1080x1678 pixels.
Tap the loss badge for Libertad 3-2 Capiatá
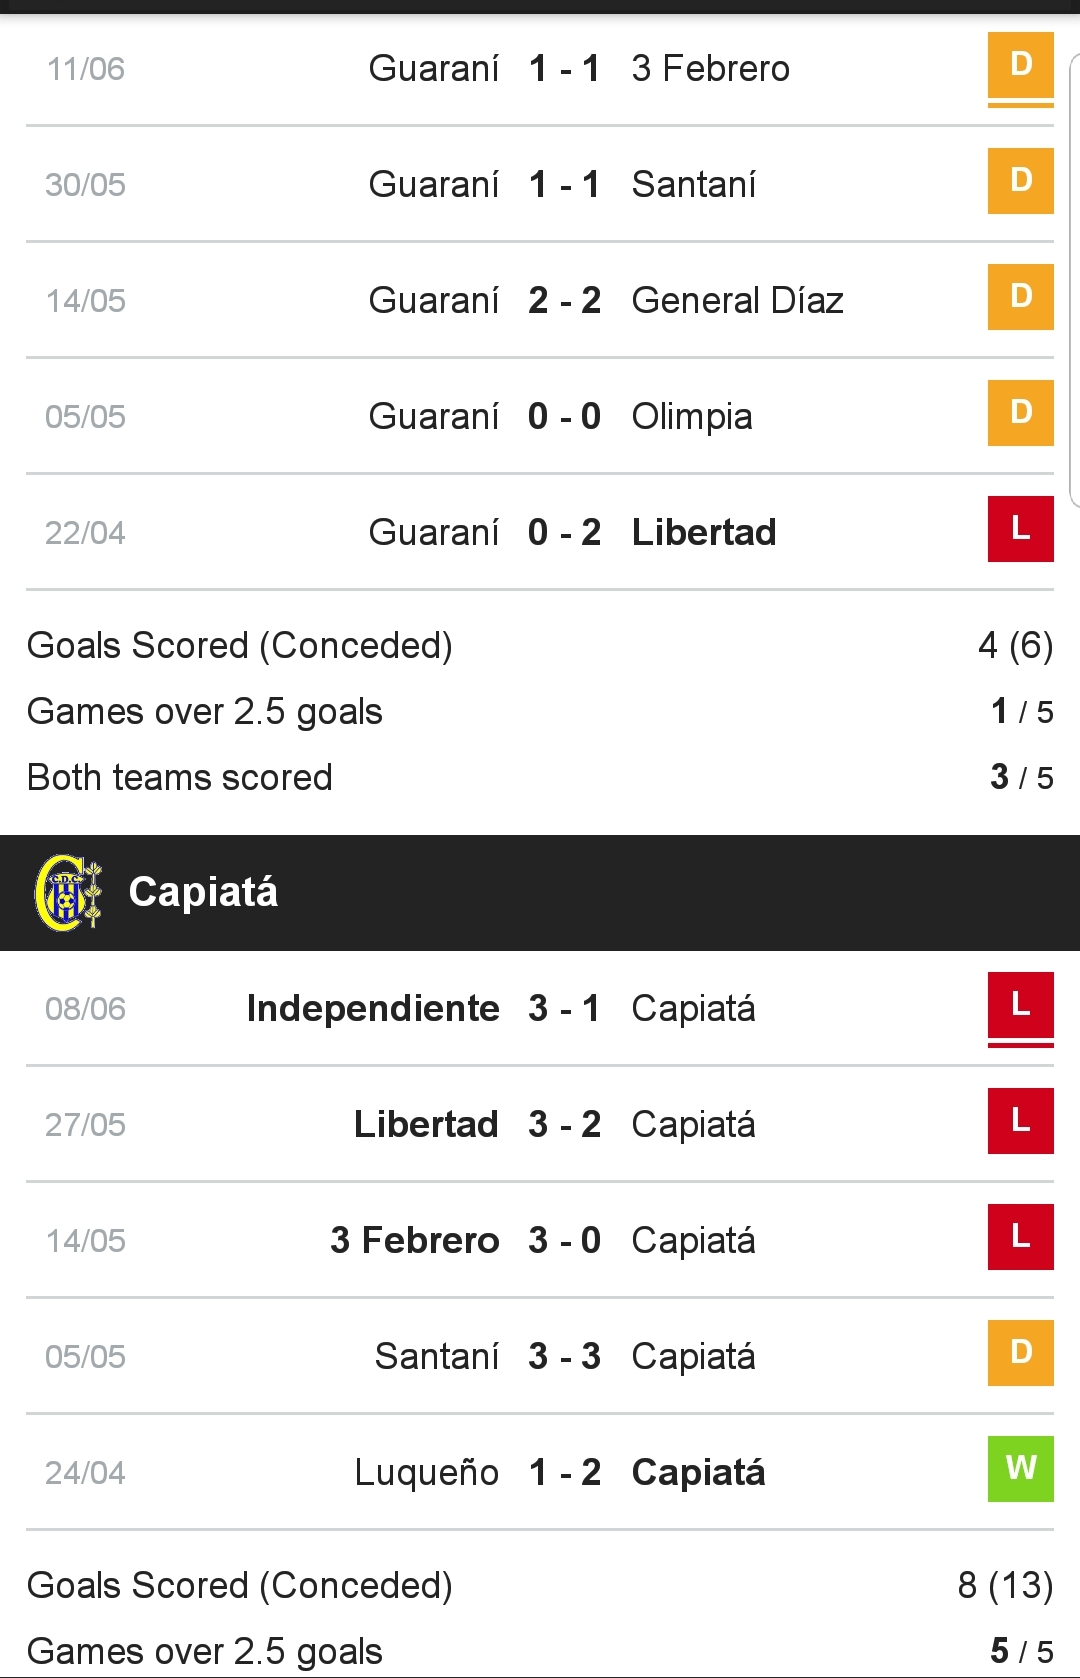click(1020, 1121)
